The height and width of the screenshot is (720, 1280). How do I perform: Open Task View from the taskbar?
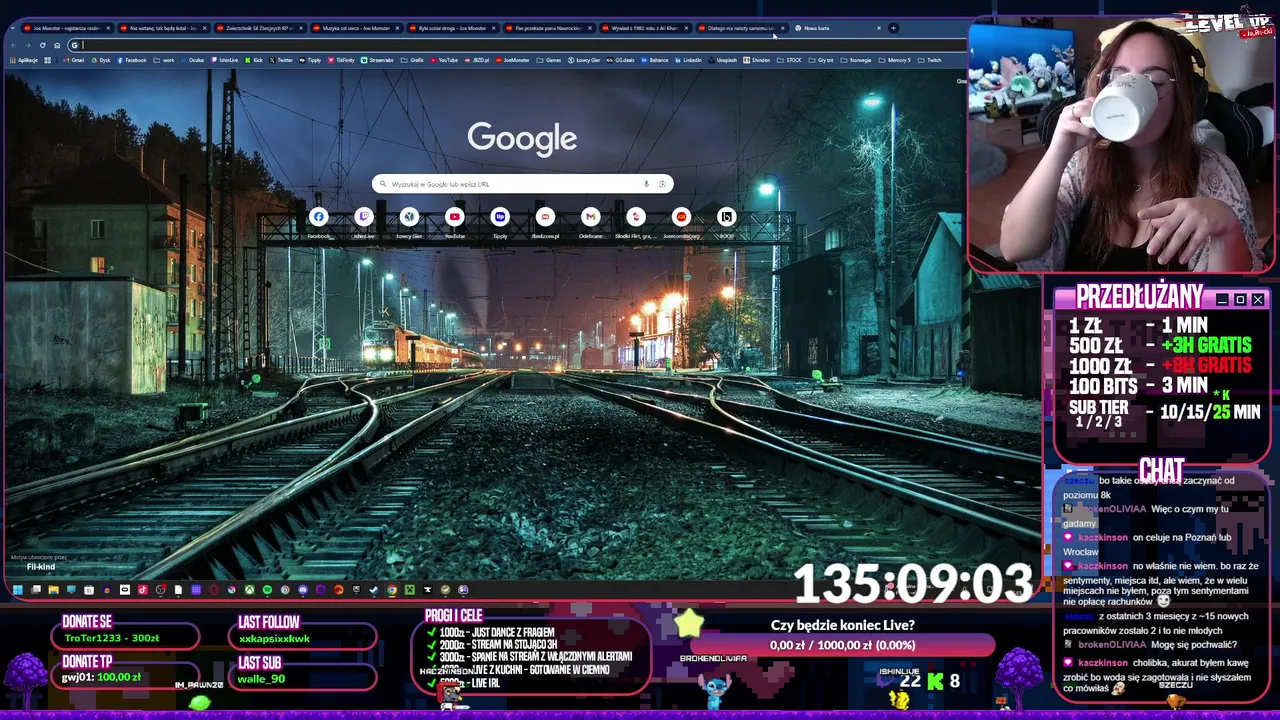point(36,590)
